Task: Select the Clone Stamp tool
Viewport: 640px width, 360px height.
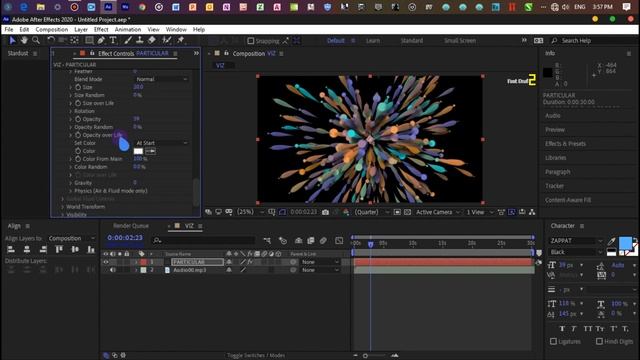Action: pyautogui.click(x=139, y=40)
